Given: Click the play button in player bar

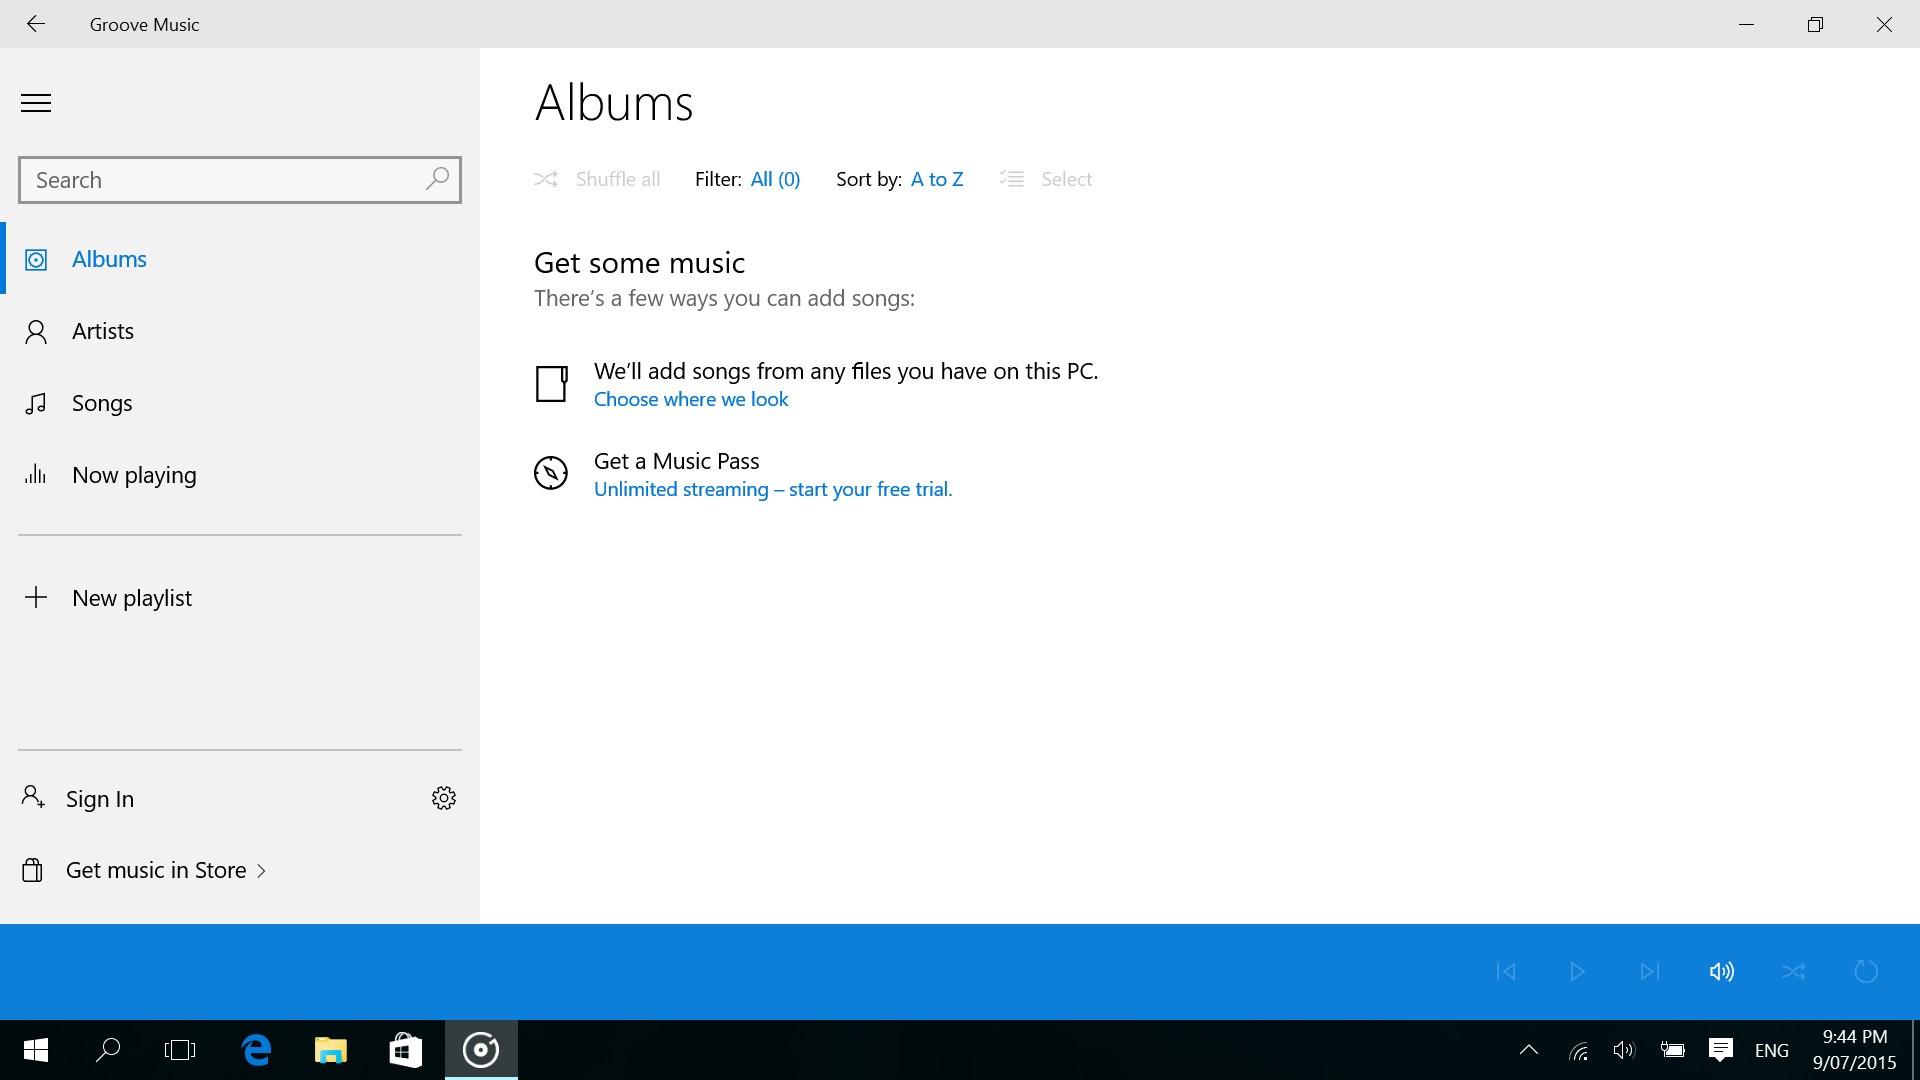Looking at the screenshot, I should [x=1577, y=971].
